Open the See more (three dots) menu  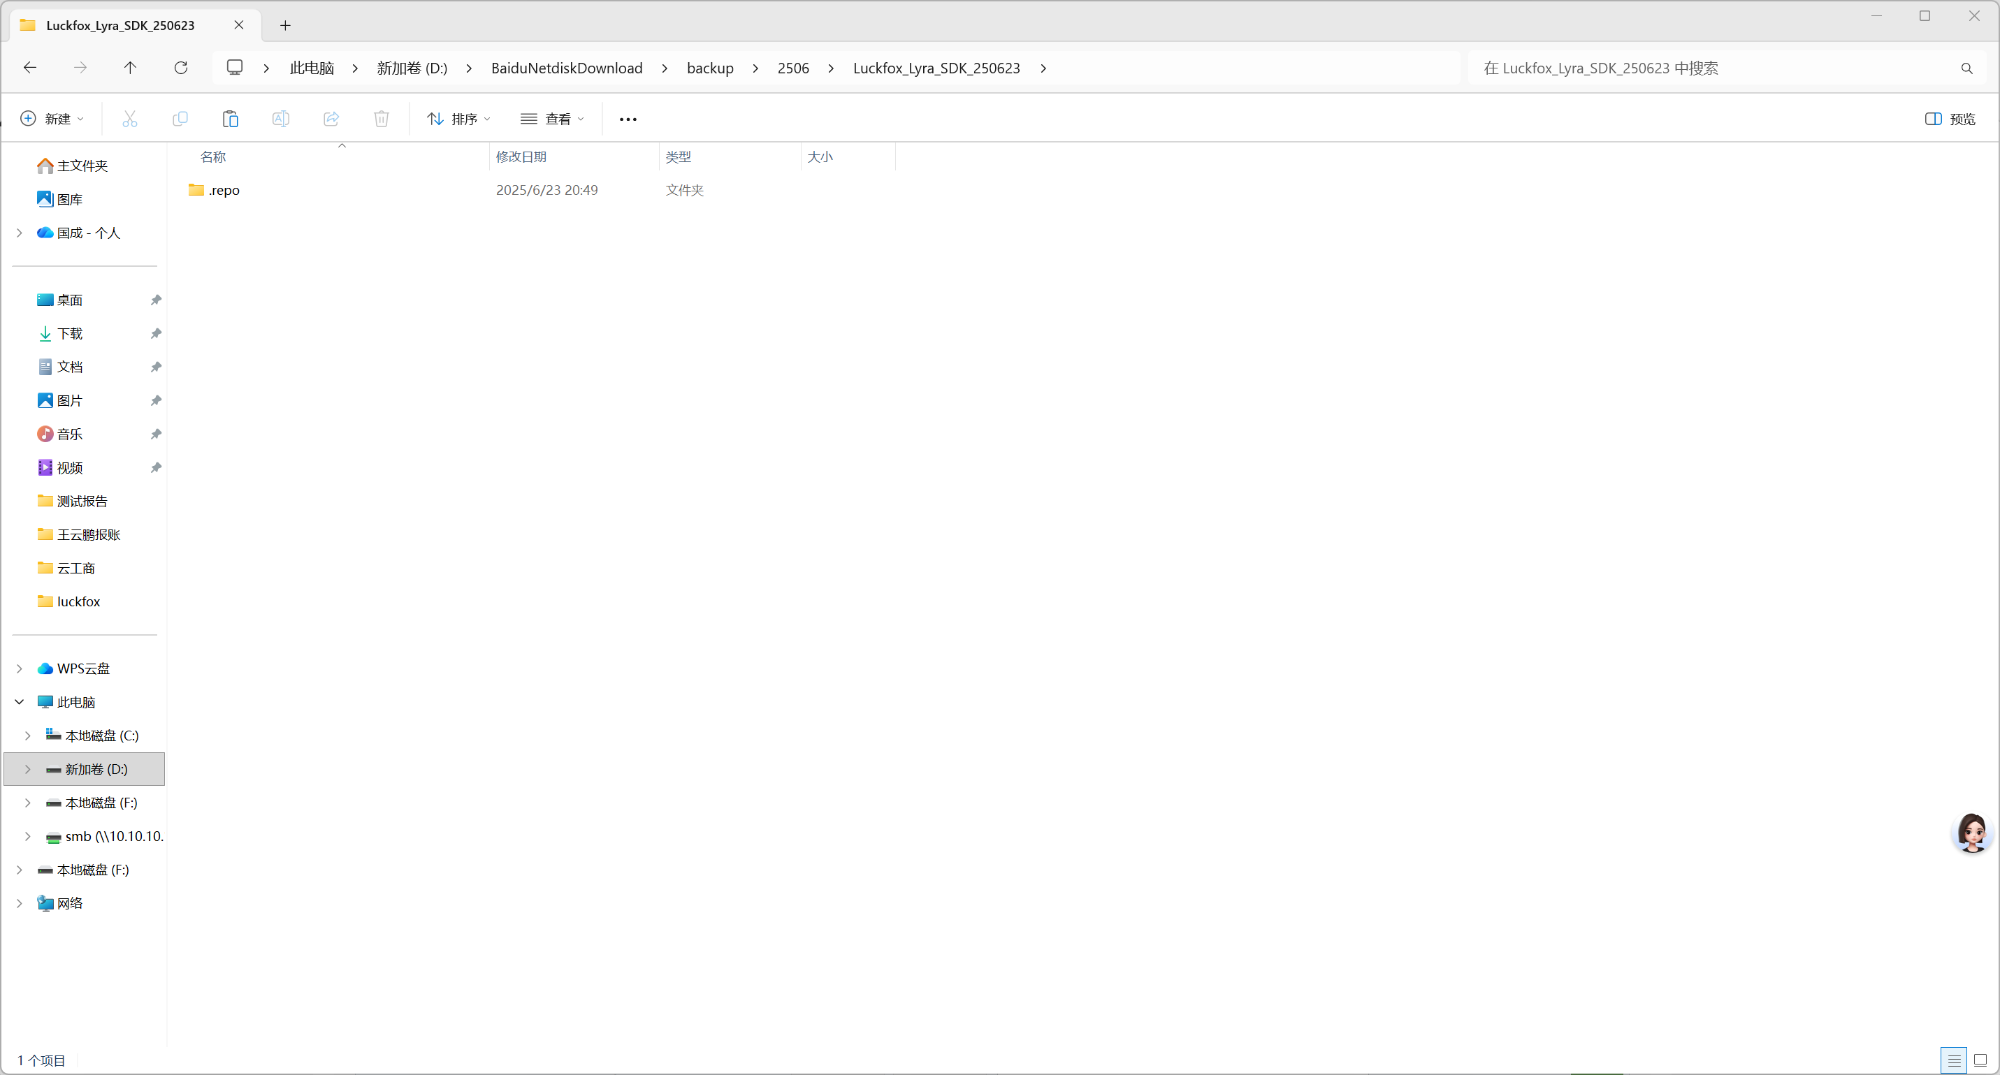coord(628,119)
